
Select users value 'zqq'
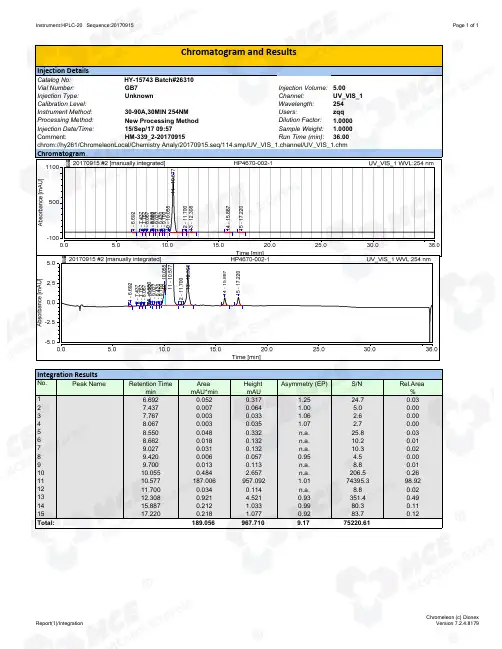338,112
